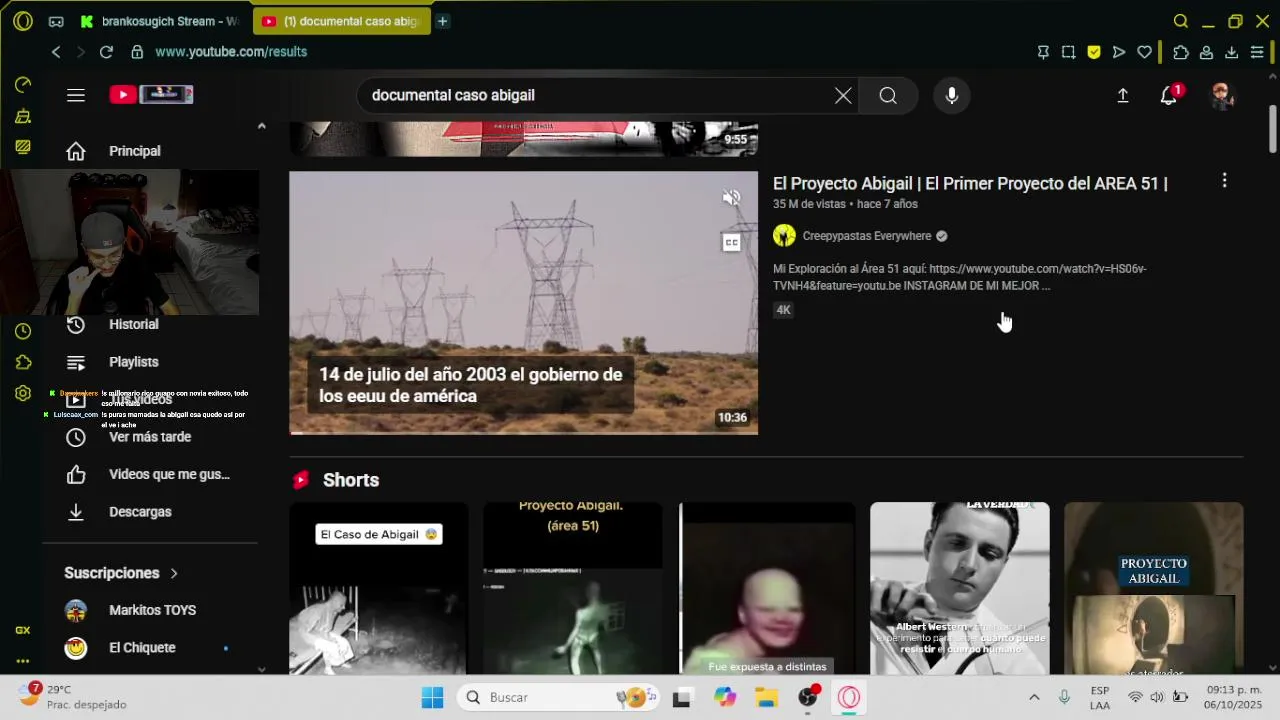Open GX Control speedometer in Opera sidebar
1280x720 pixels.
23,85
